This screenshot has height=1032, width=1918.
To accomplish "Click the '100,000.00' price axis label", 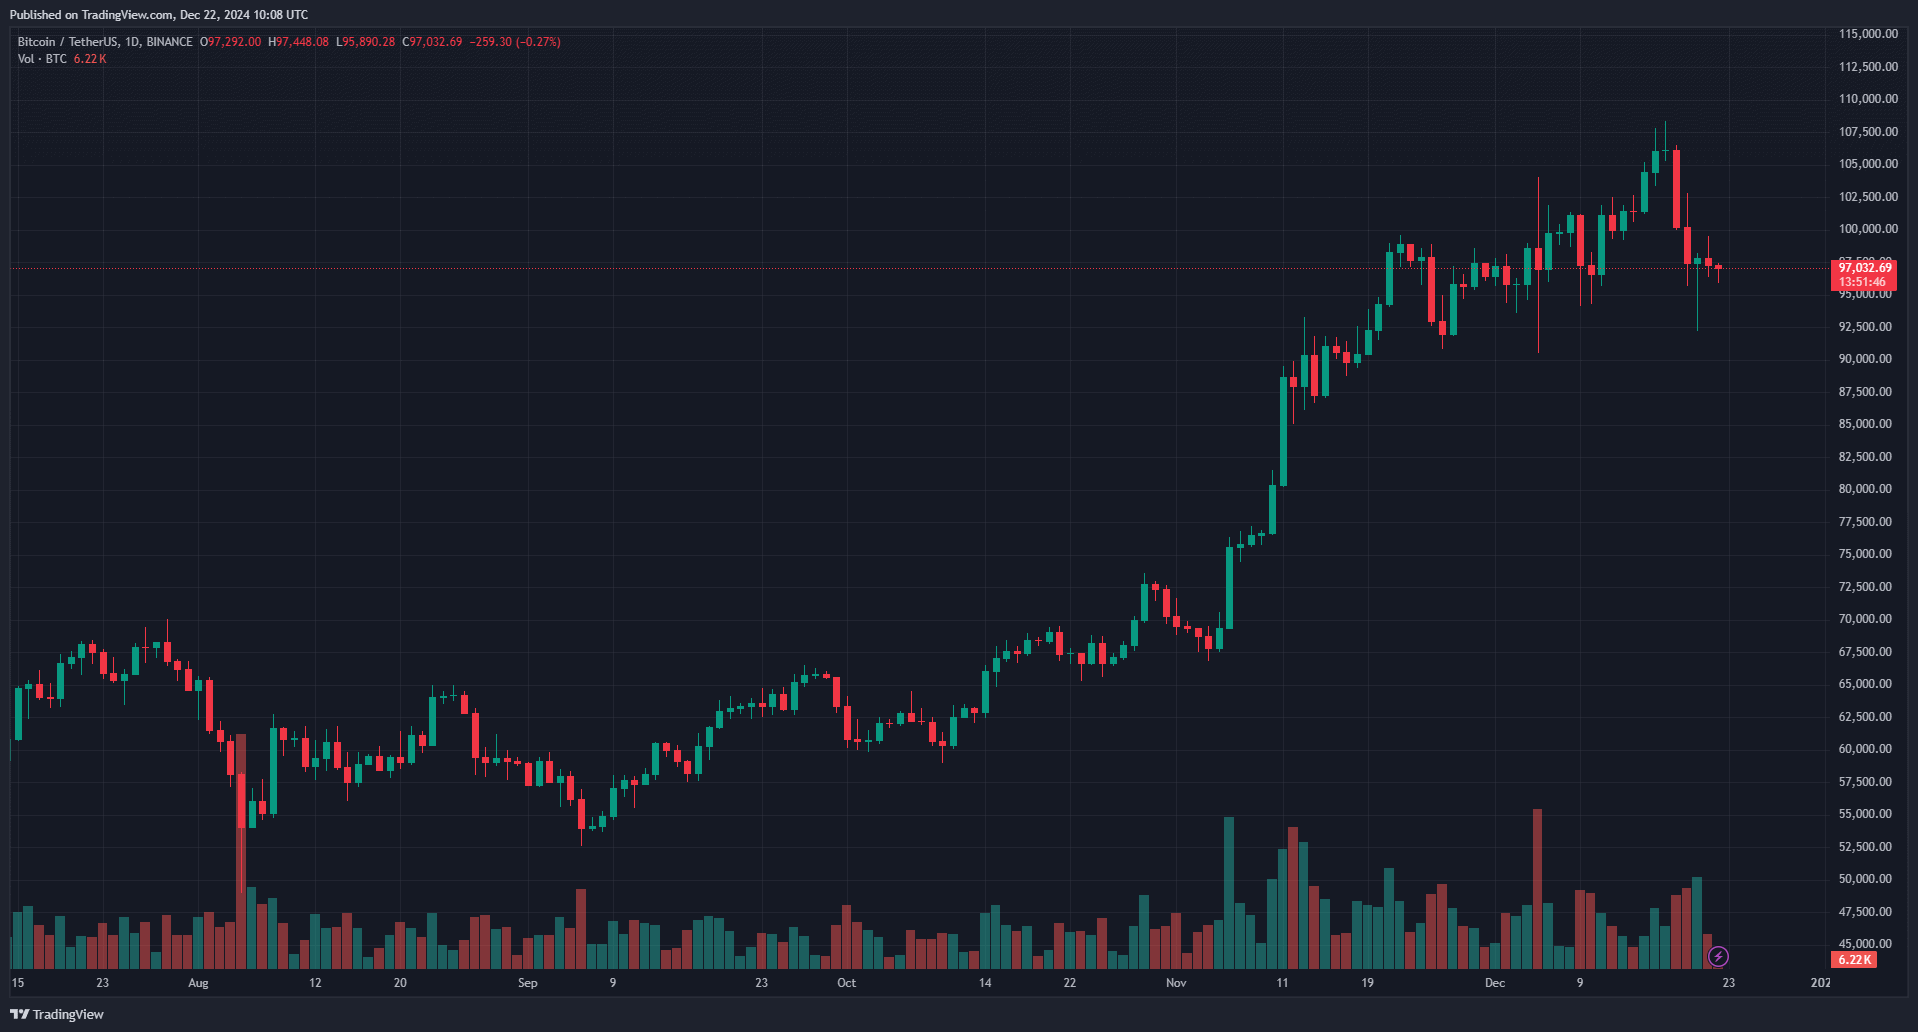I will [x=1868, y=229].
